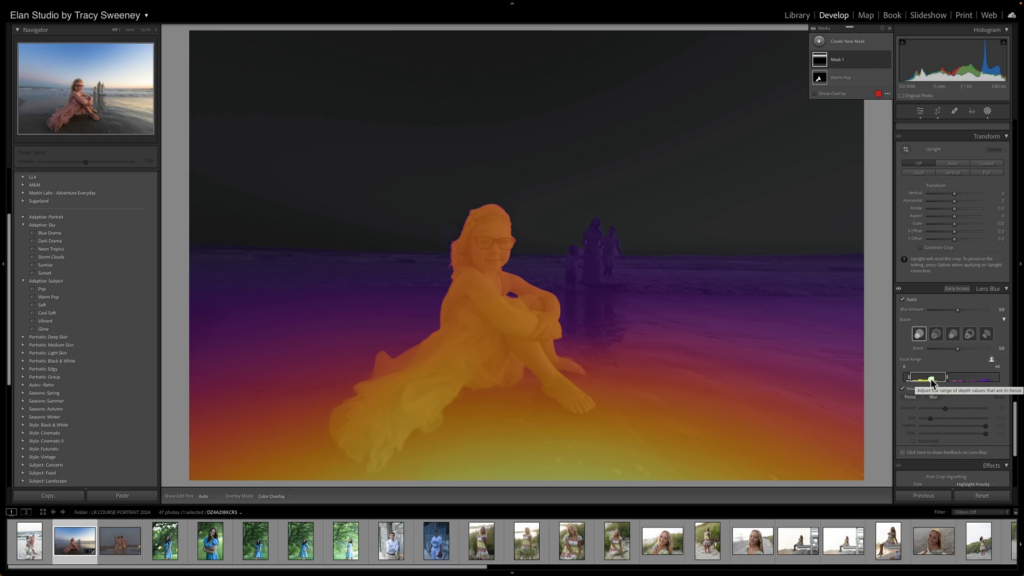Toggle the highlight clipping indicator on histogram
Viewport: 1024px width, 576px height.
1003,42
